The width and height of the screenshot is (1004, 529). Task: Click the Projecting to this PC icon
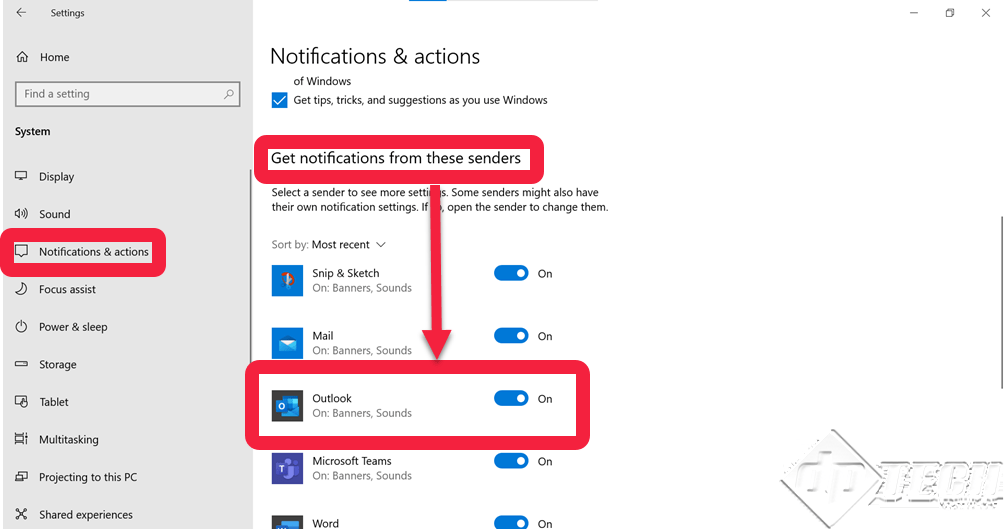[21, 476]
